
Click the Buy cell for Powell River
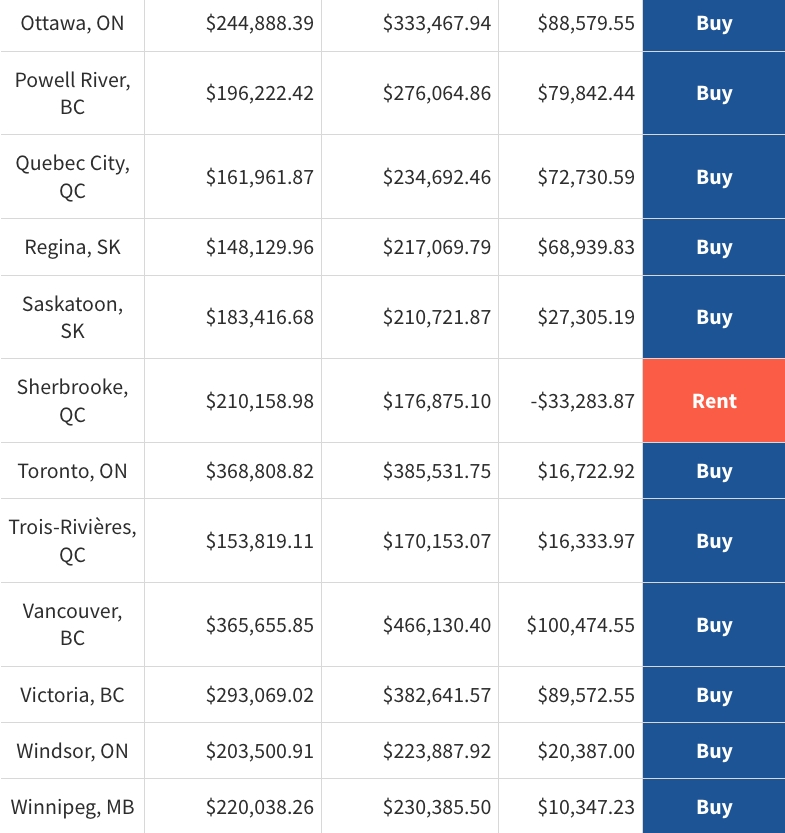(714, 93)
